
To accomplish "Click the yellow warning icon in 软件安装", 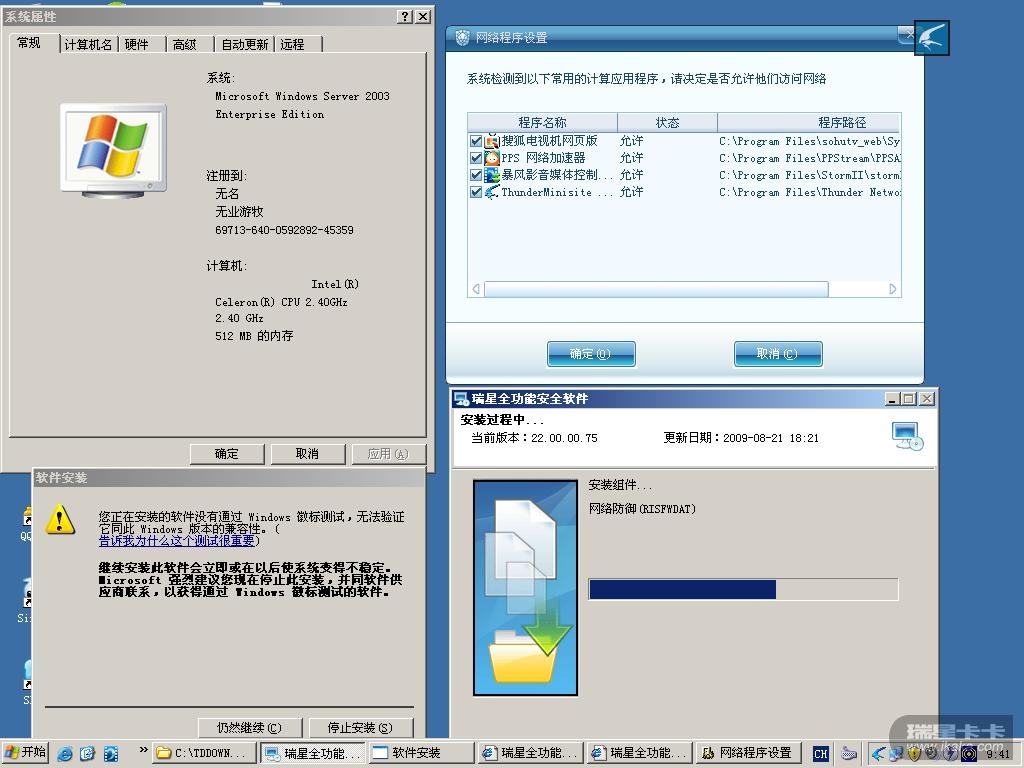I will click(60, 520).
